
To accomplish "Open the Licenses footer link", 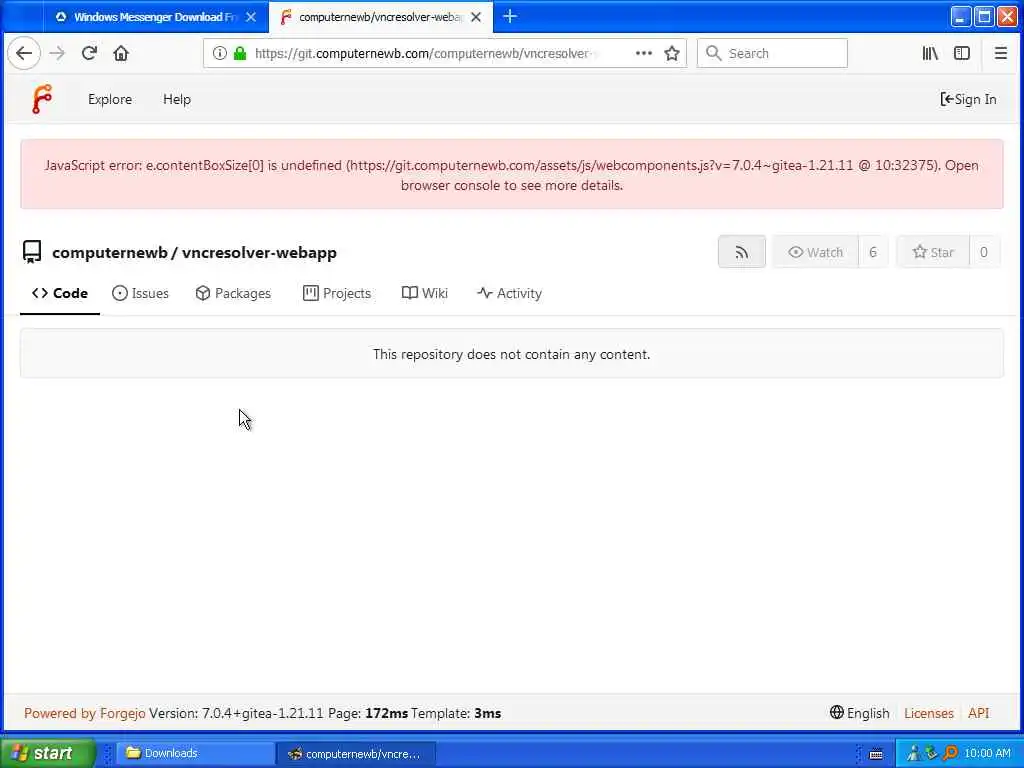I will tap(929, 713).
